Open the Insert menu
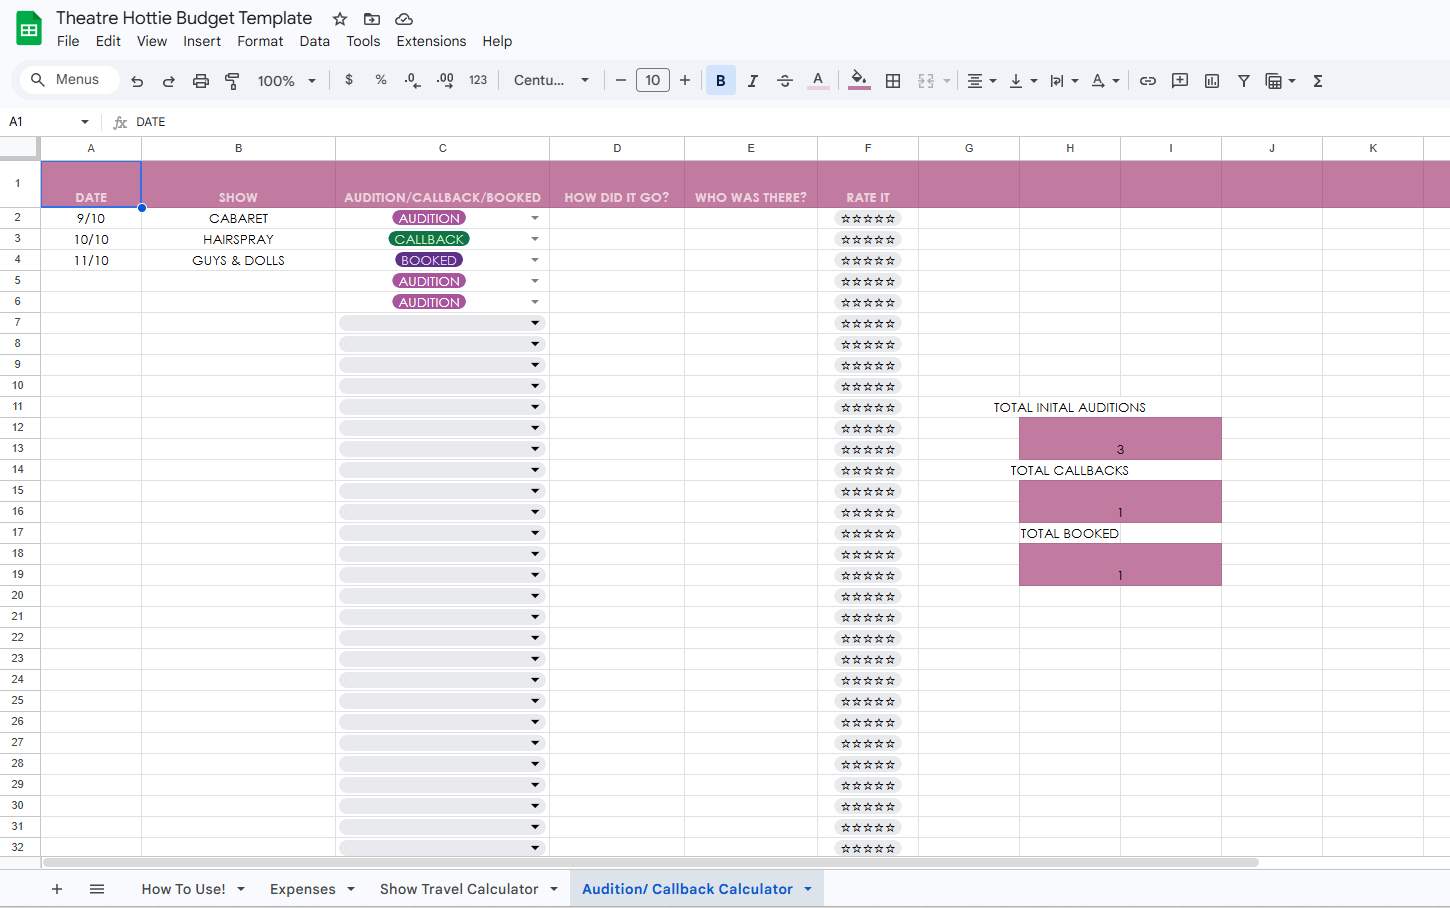This screenshot has width=1450, height=908. point(202,41)
